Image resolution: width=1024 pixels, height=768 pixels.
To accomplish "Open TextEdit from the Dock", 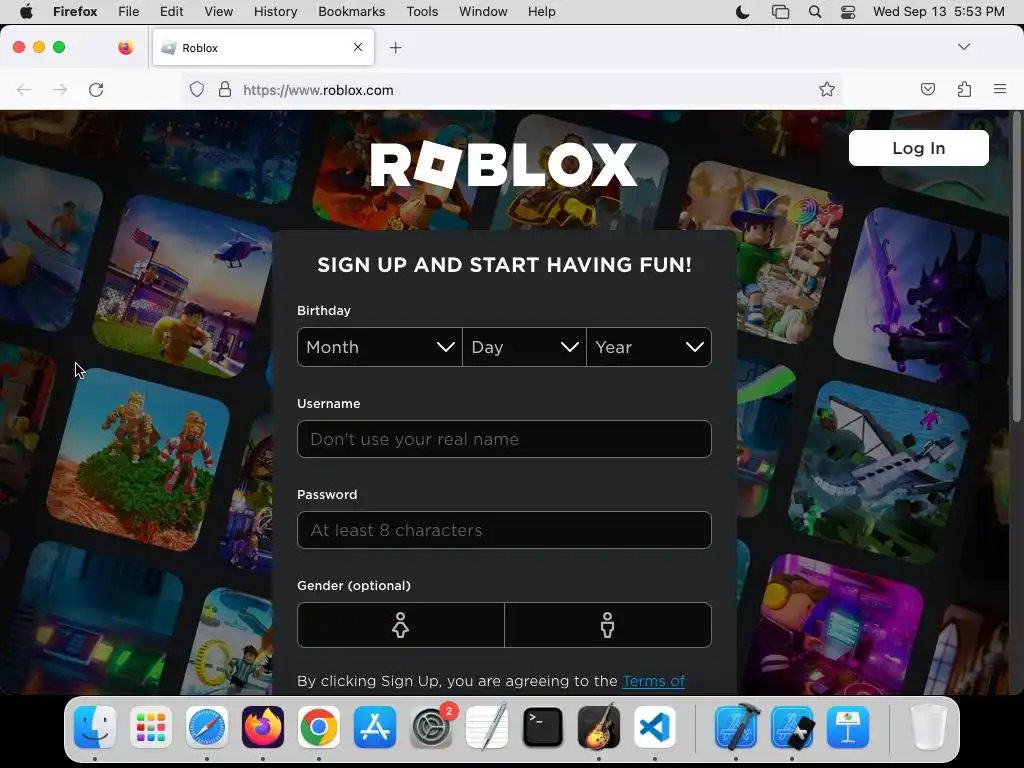I will pos(487,727).
